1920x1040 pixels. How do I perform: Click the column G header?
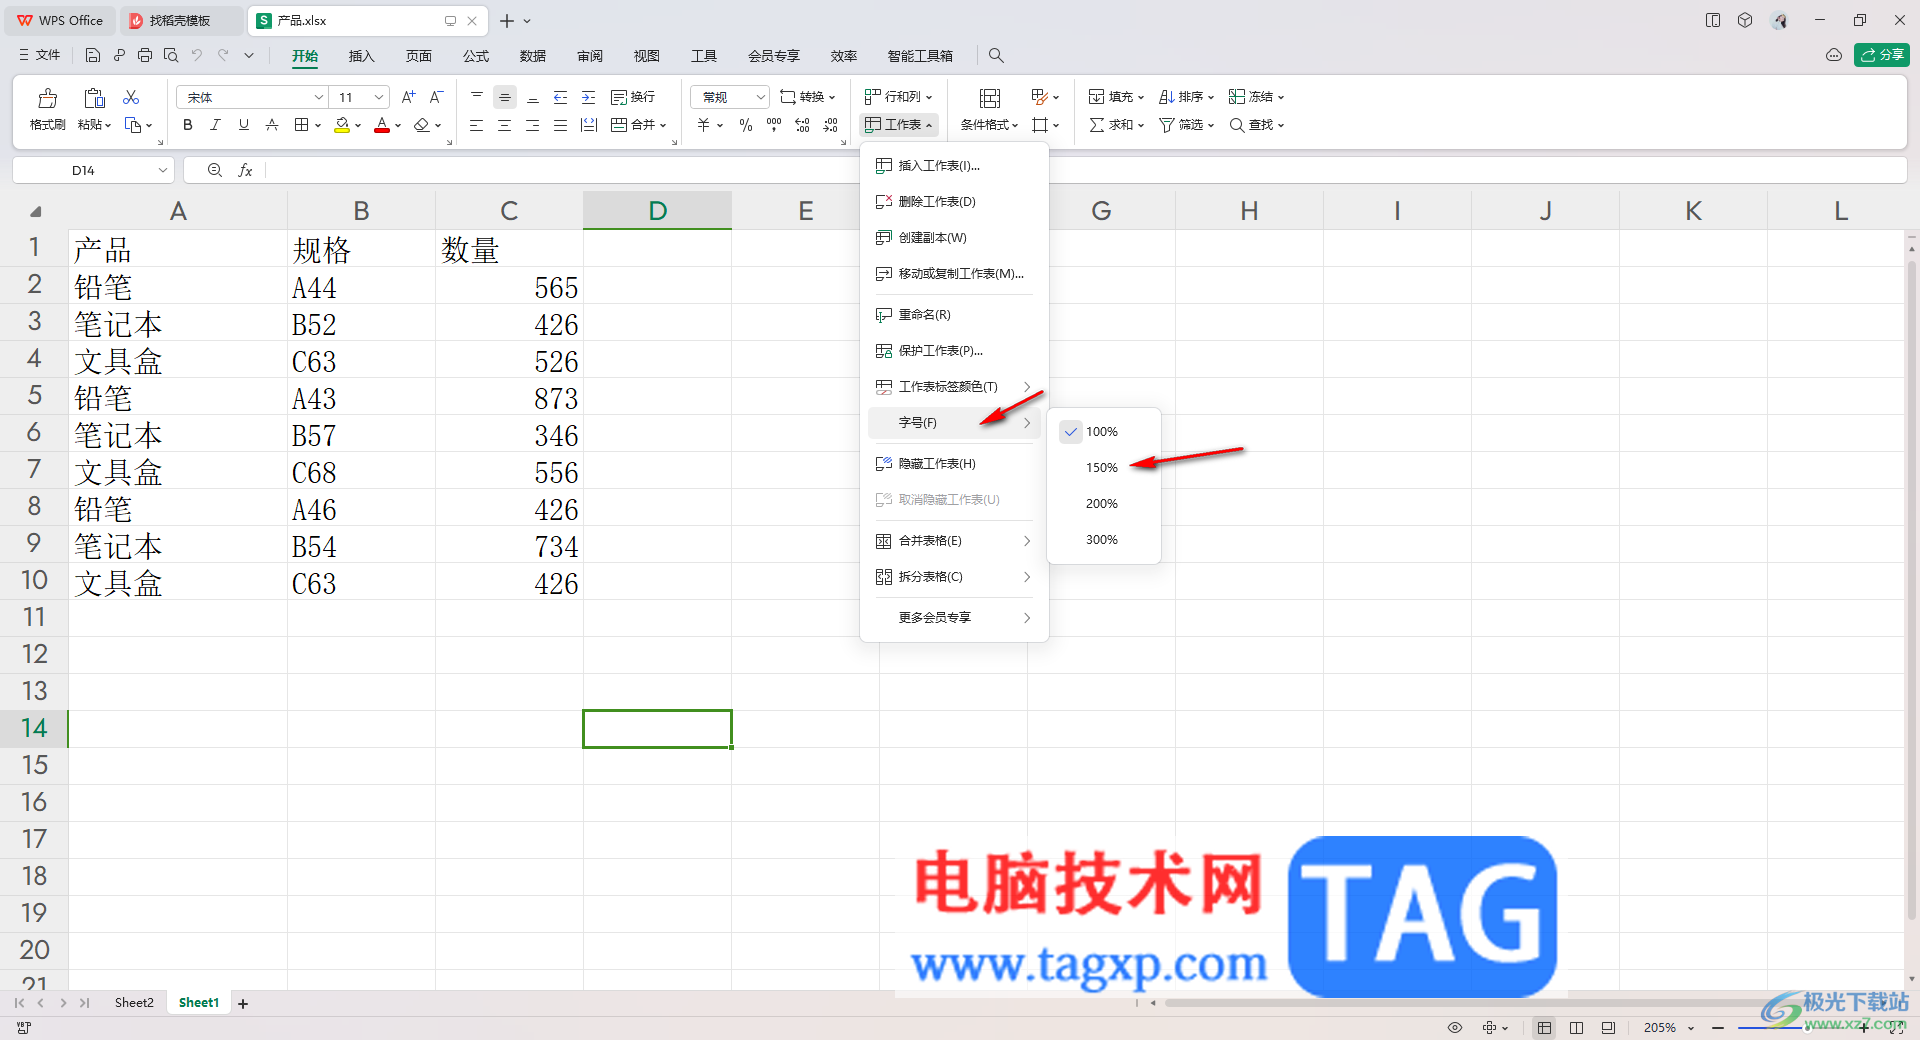[1101, 211]
